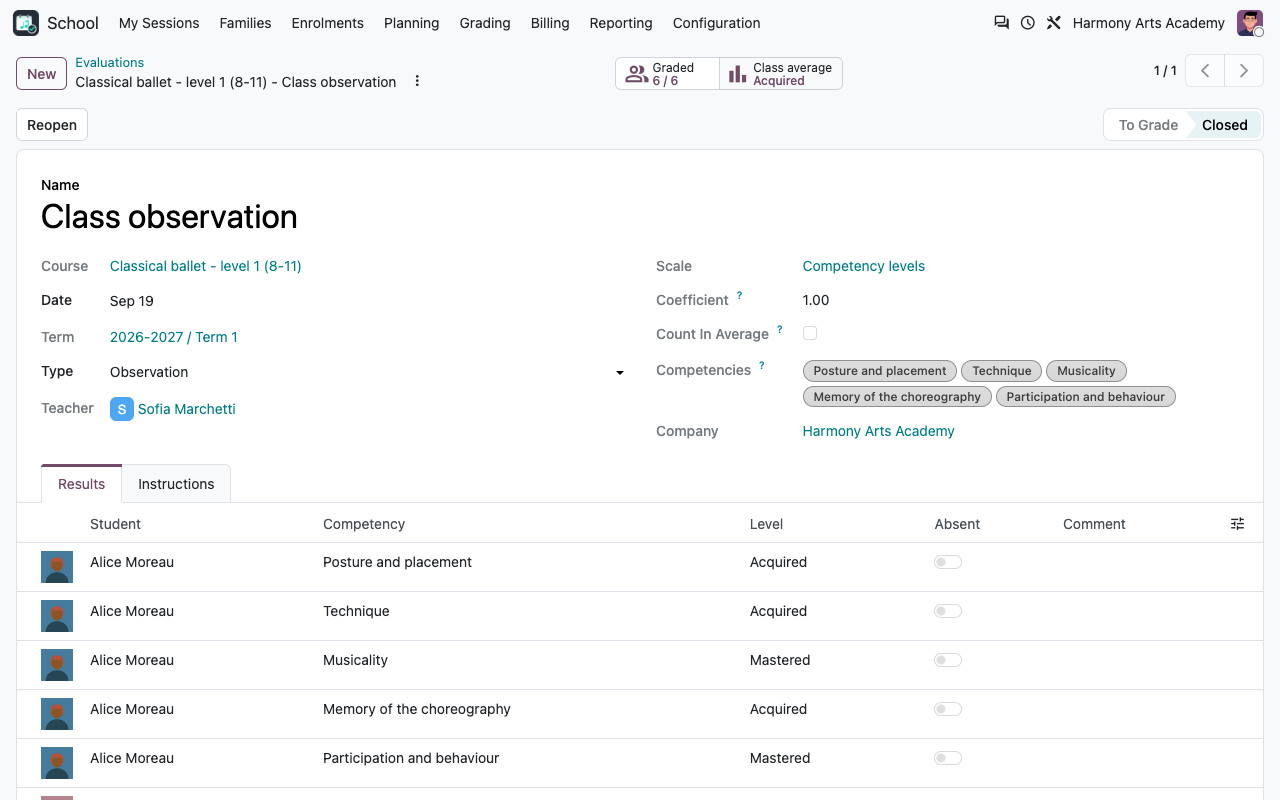The width and height of the screenshot is (1280, 800).
Task: Follow the Evaluations breadcrumb link
Action: click(110, 62)
